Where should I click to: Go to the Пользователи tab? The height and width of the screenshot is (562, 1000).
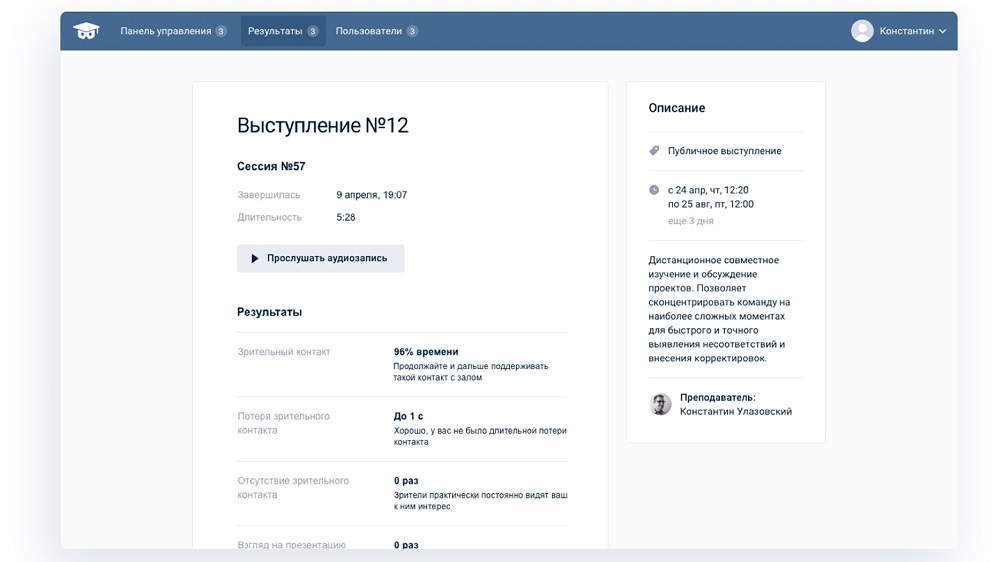click(x=369, y=31)
